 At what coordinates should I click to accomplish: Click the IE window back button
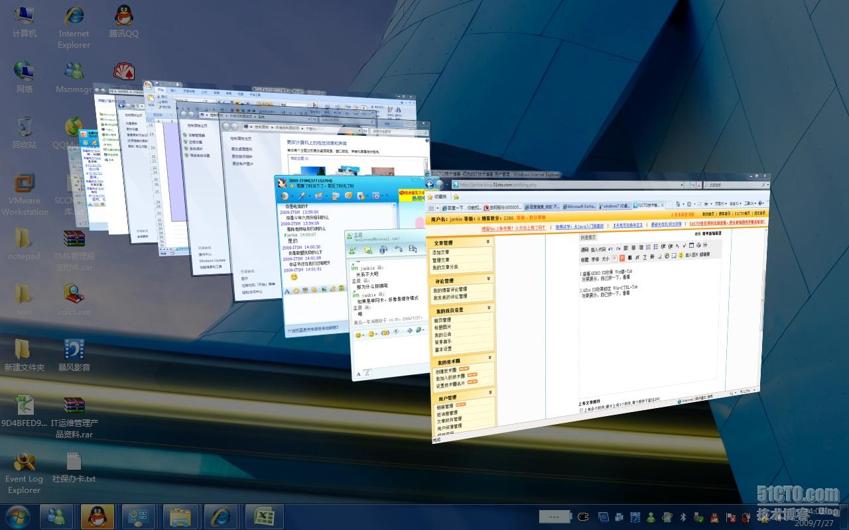click(x=432, y=185)
